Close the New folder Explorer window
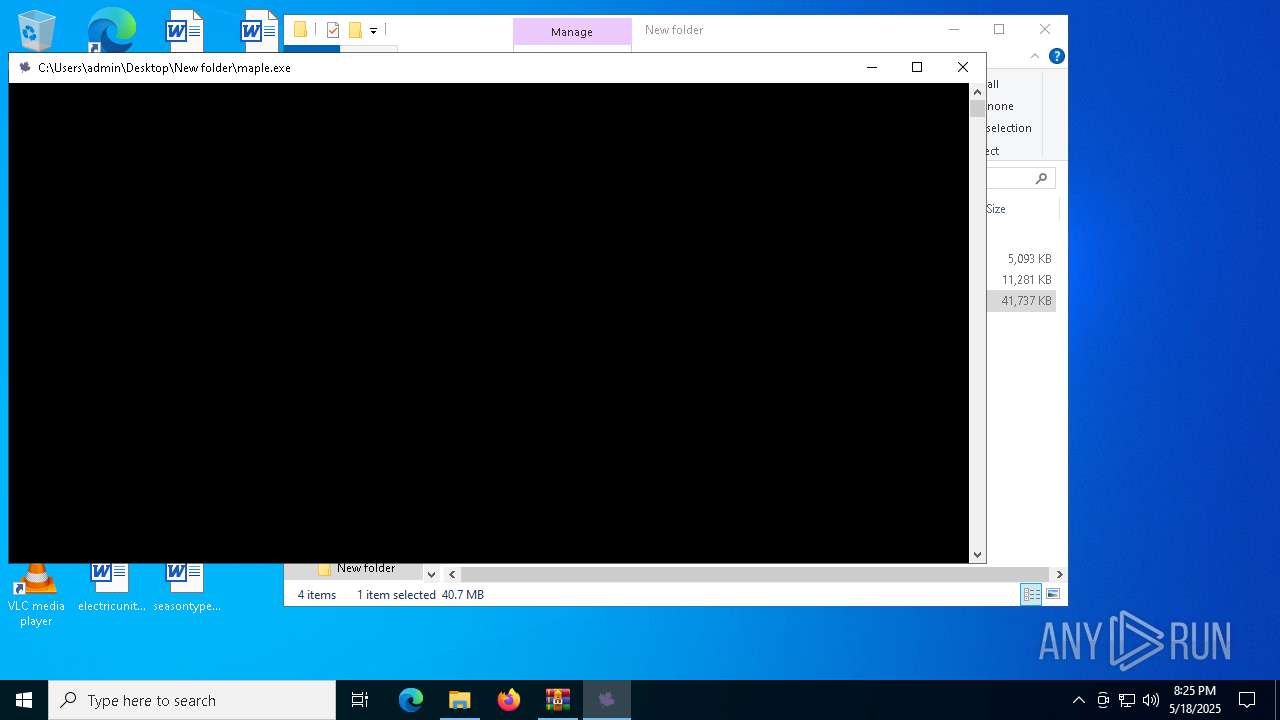 (1045, 30)
